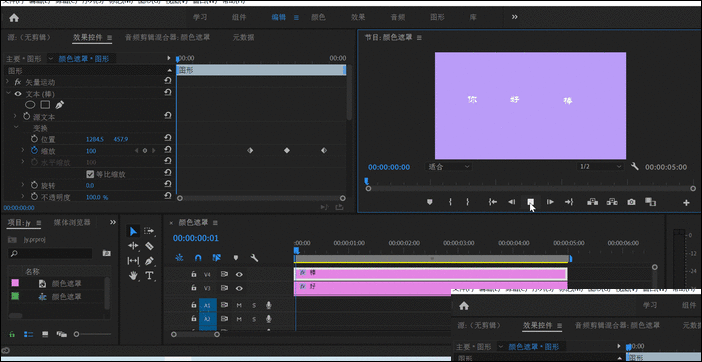Viewport: 702px width, 362px height.
Task: Expand 矢量运动 effect group
Action: pos(7,82)
